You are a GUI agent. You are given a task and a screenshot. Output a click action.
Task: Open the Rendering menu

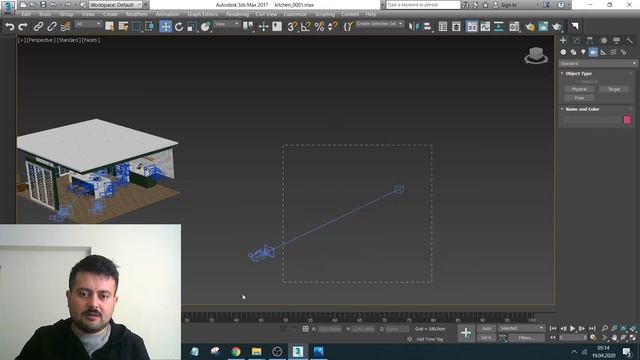coord(237,14)
